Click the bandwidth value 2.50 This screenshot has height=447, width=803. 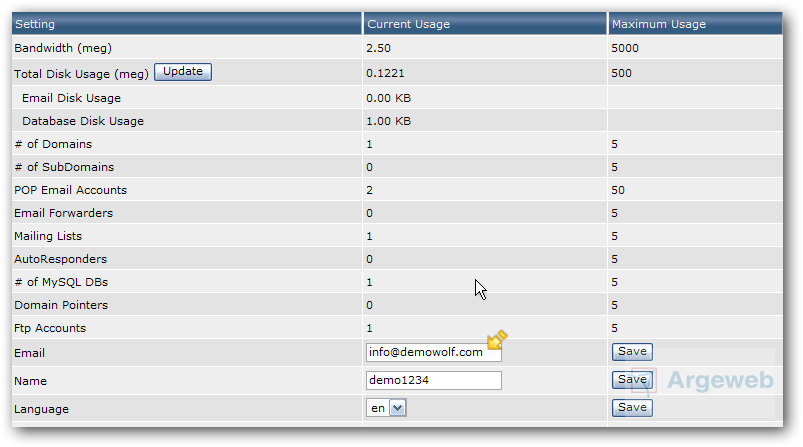point(378,48)
